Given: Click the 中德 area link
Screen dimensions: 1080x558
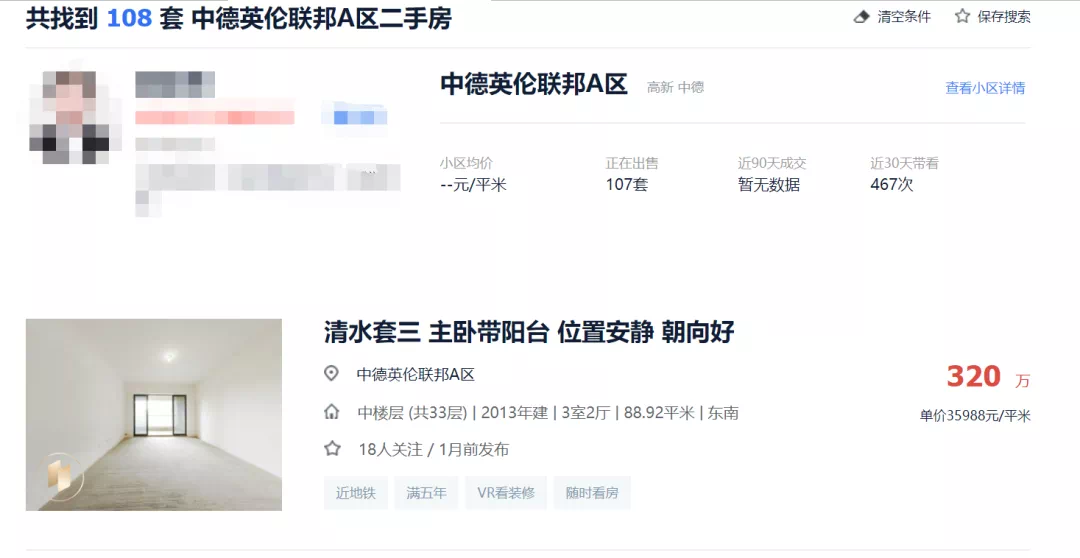Looking at the screenshot, I should tap(691, 87).
